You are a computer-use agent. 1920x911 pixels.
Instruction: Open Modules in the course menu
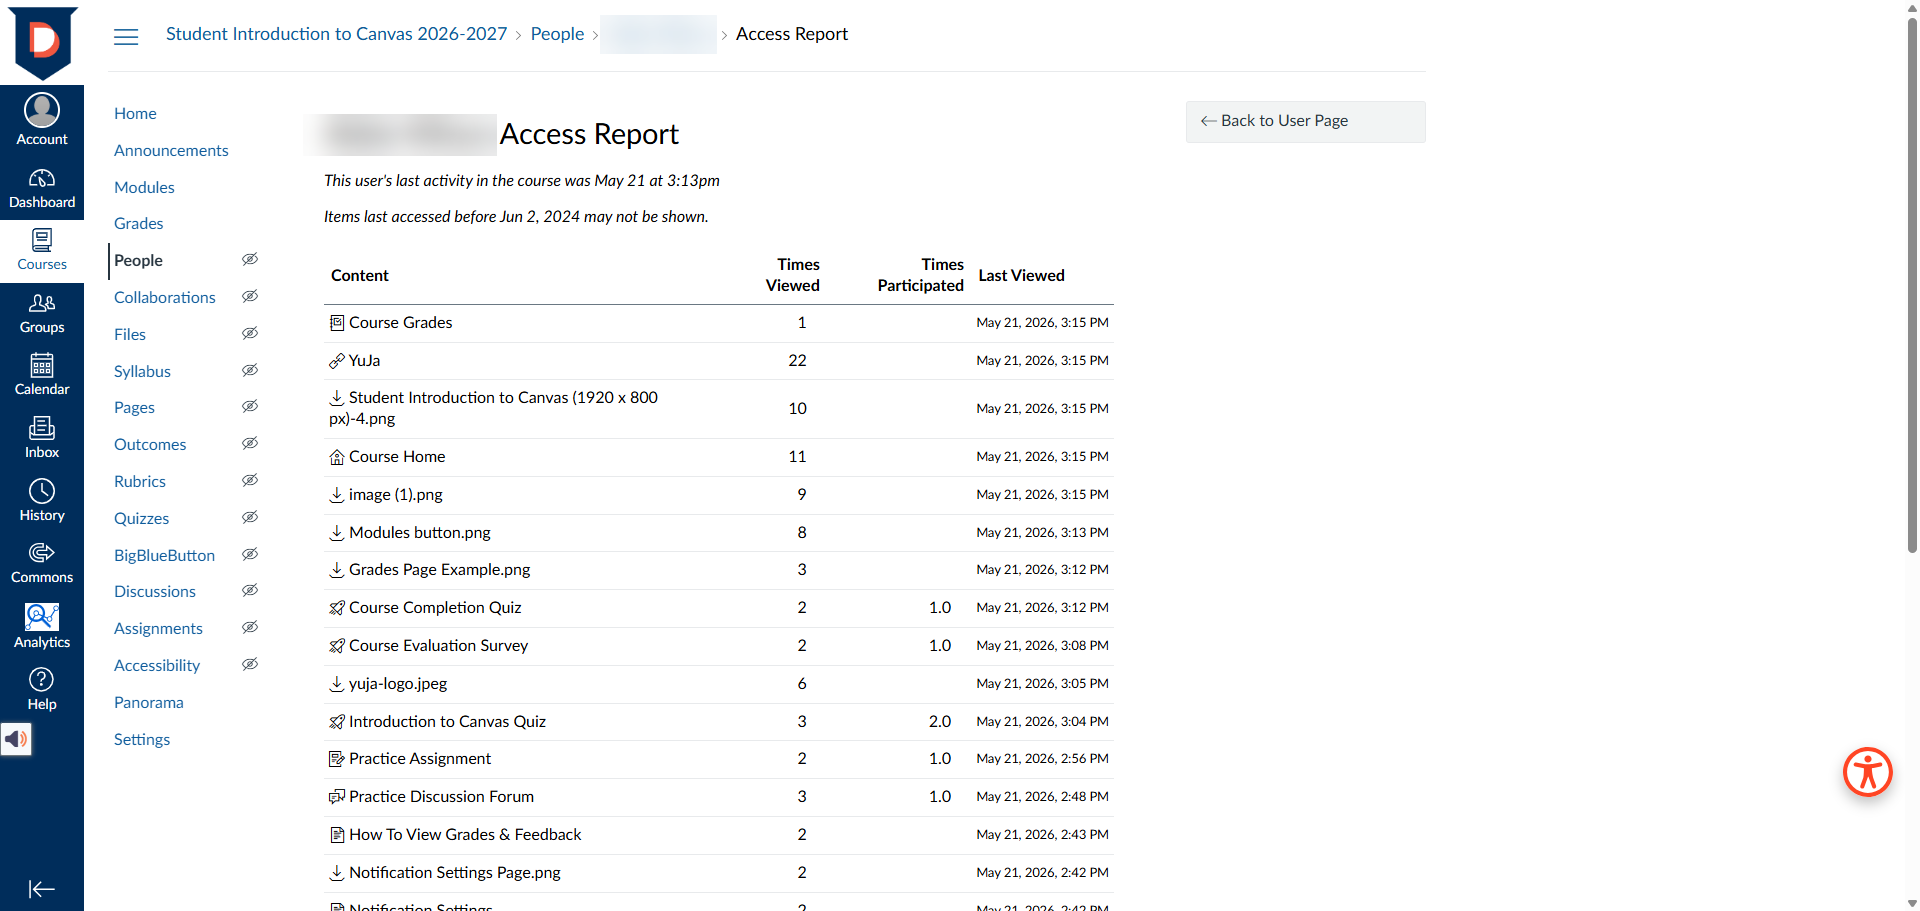point(144,187)
